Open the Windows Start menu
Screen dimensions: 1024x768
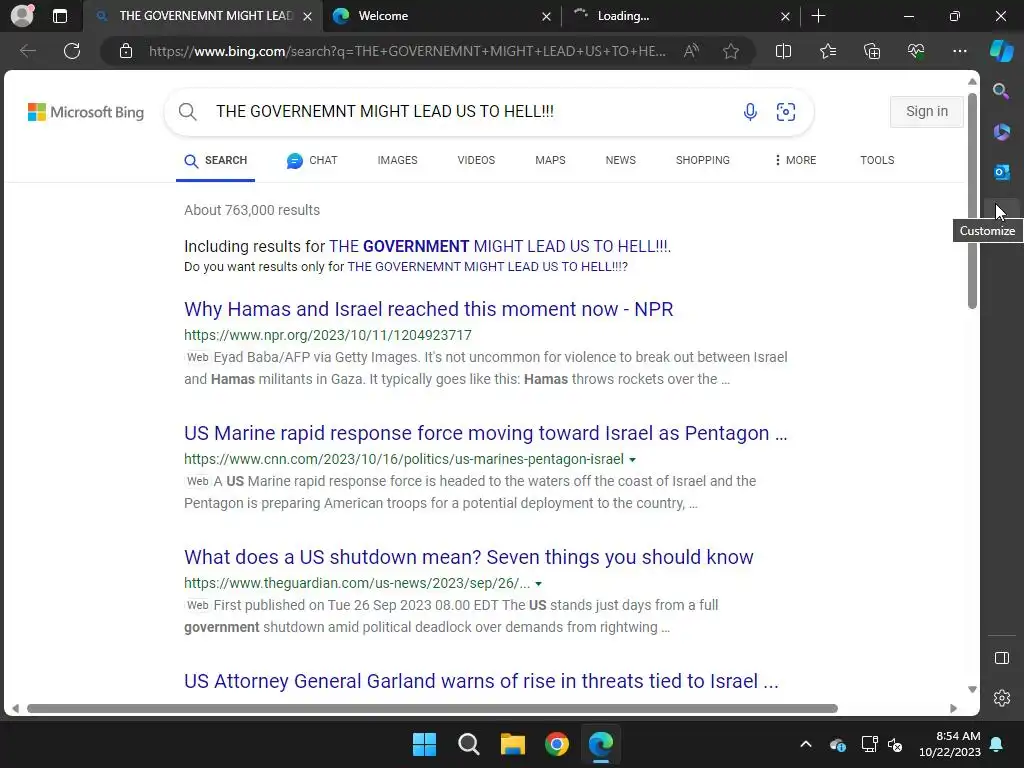pyautogui.click(x=424, y=744)
